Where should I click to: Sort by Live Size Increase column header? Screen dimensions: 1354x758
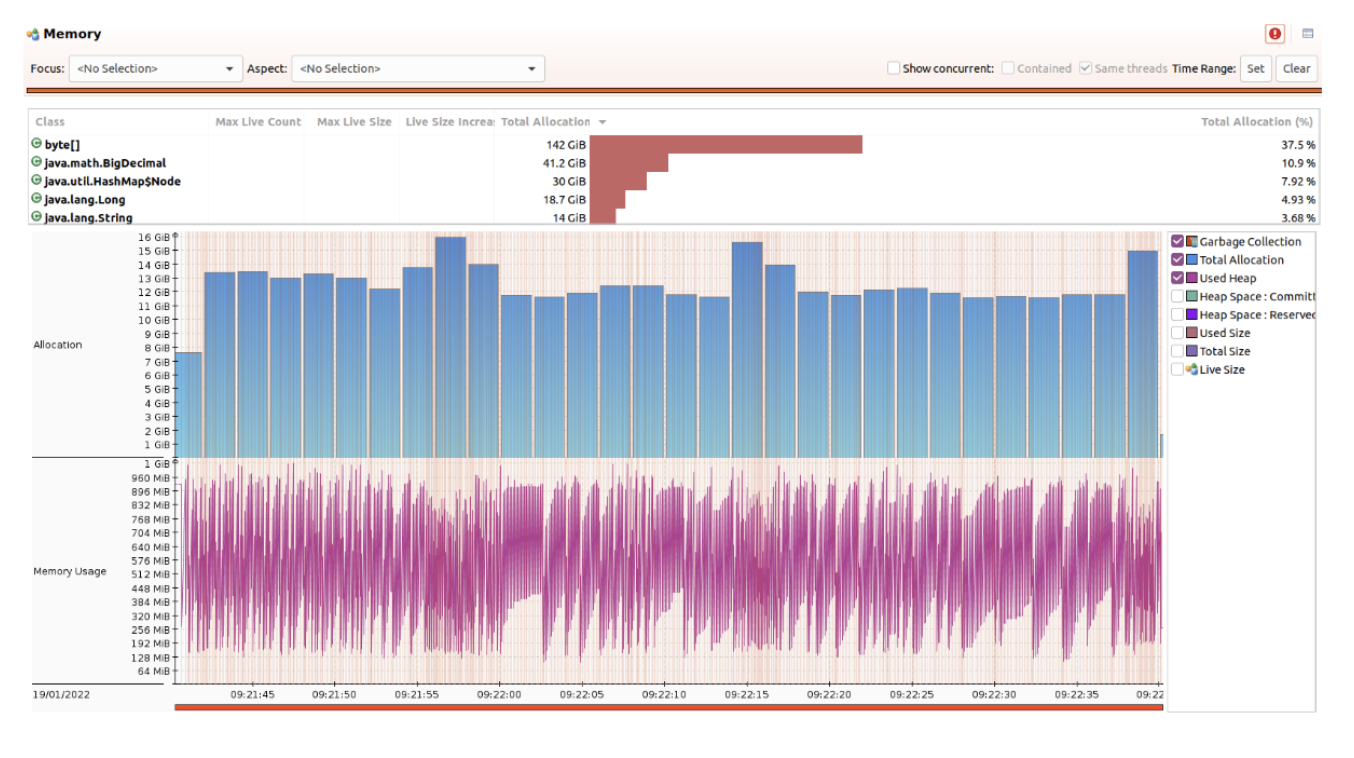(448, 122)
